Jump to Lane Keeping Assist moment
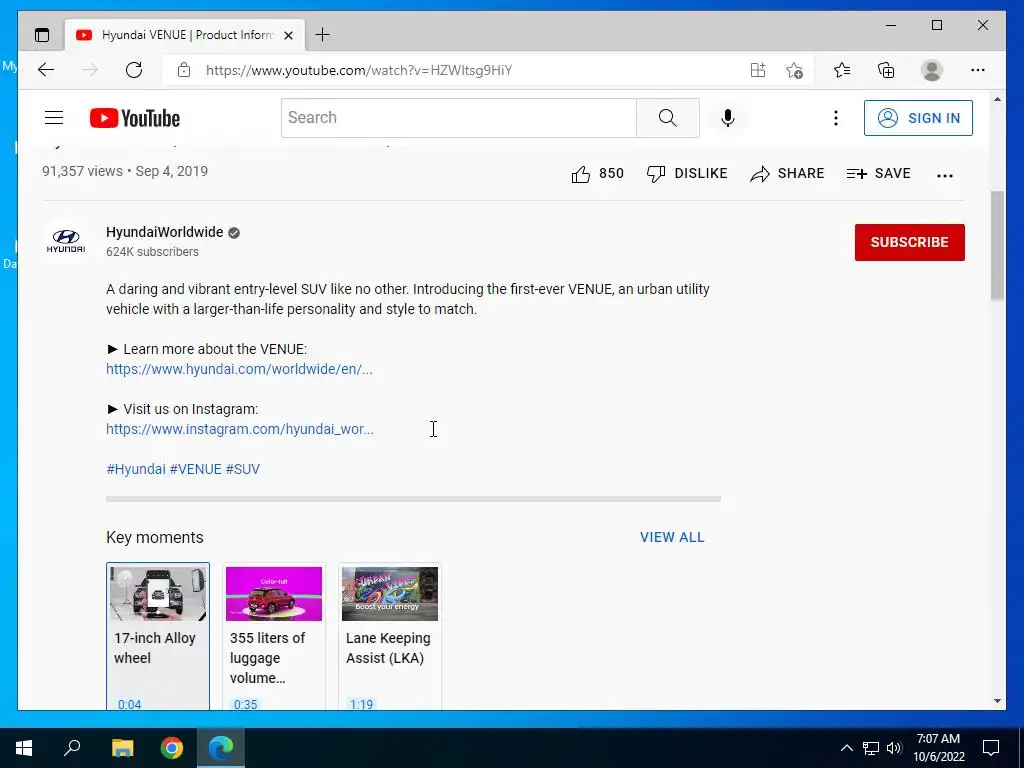Viewport: 1024px width, 768px height. [x=390, y=636]
